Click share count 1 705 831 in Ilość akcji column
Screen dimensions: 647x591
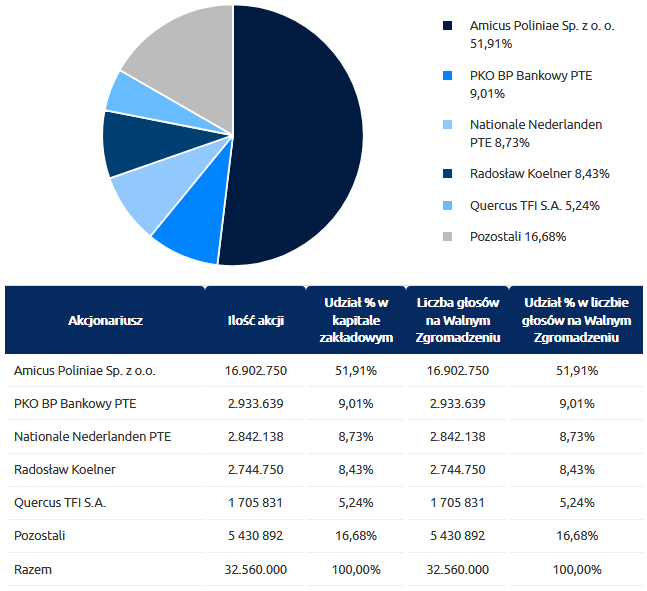click(x=256, y=503)
